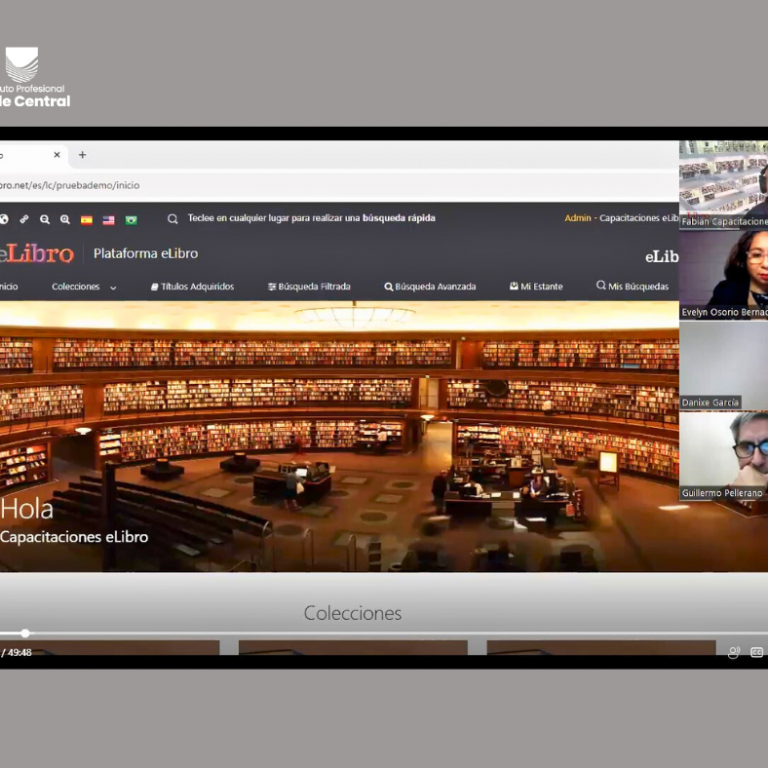Click the globe icon in top toolbar
This screenshot has height=768, width=768.
(x=4, y=219)
